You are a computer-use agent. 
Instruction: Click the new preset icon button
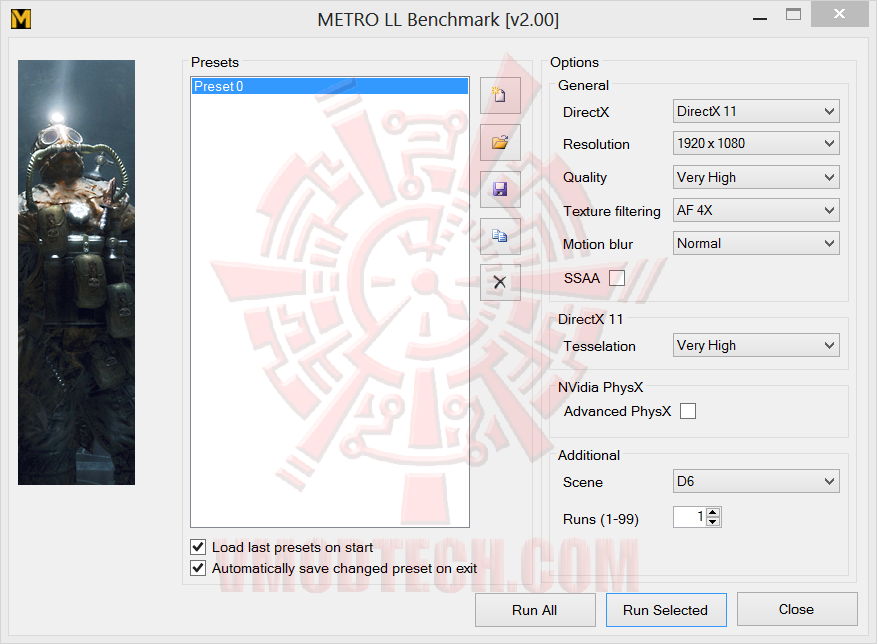500,95
